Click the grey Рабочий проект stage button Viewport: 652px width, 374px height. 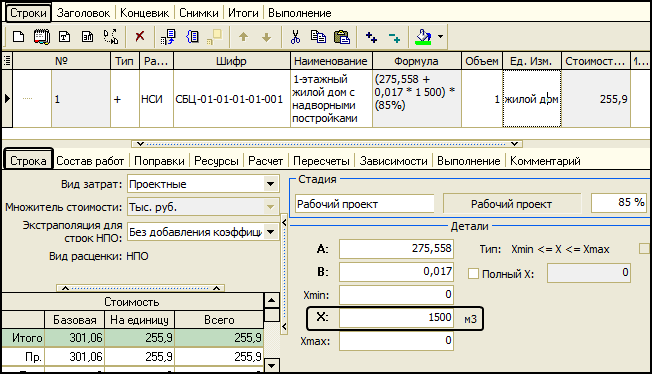pos(512,204)
